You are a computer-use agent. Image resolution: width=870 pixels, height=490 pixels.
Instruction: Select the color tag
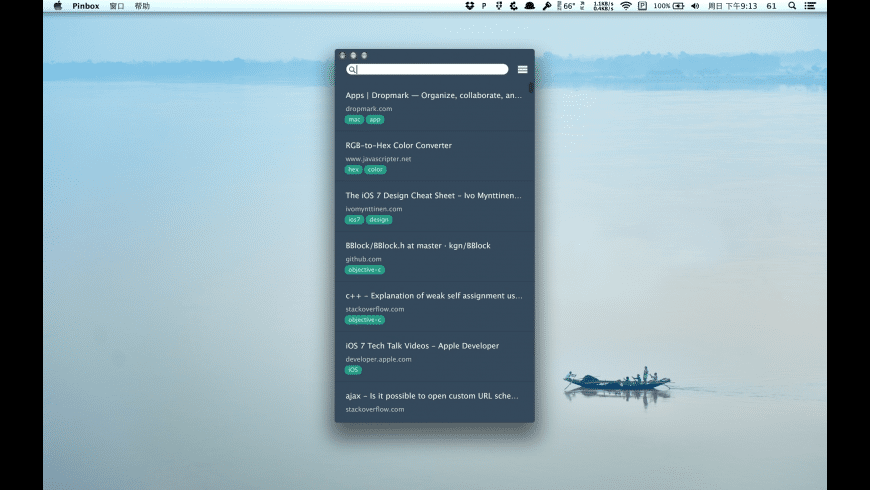[375, 169]
